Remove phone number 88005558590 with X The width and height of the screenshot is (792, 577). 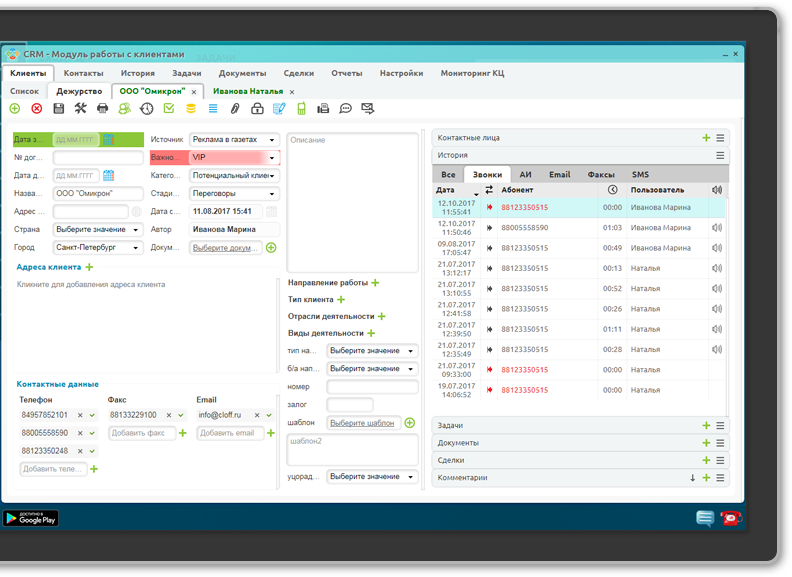80,433
